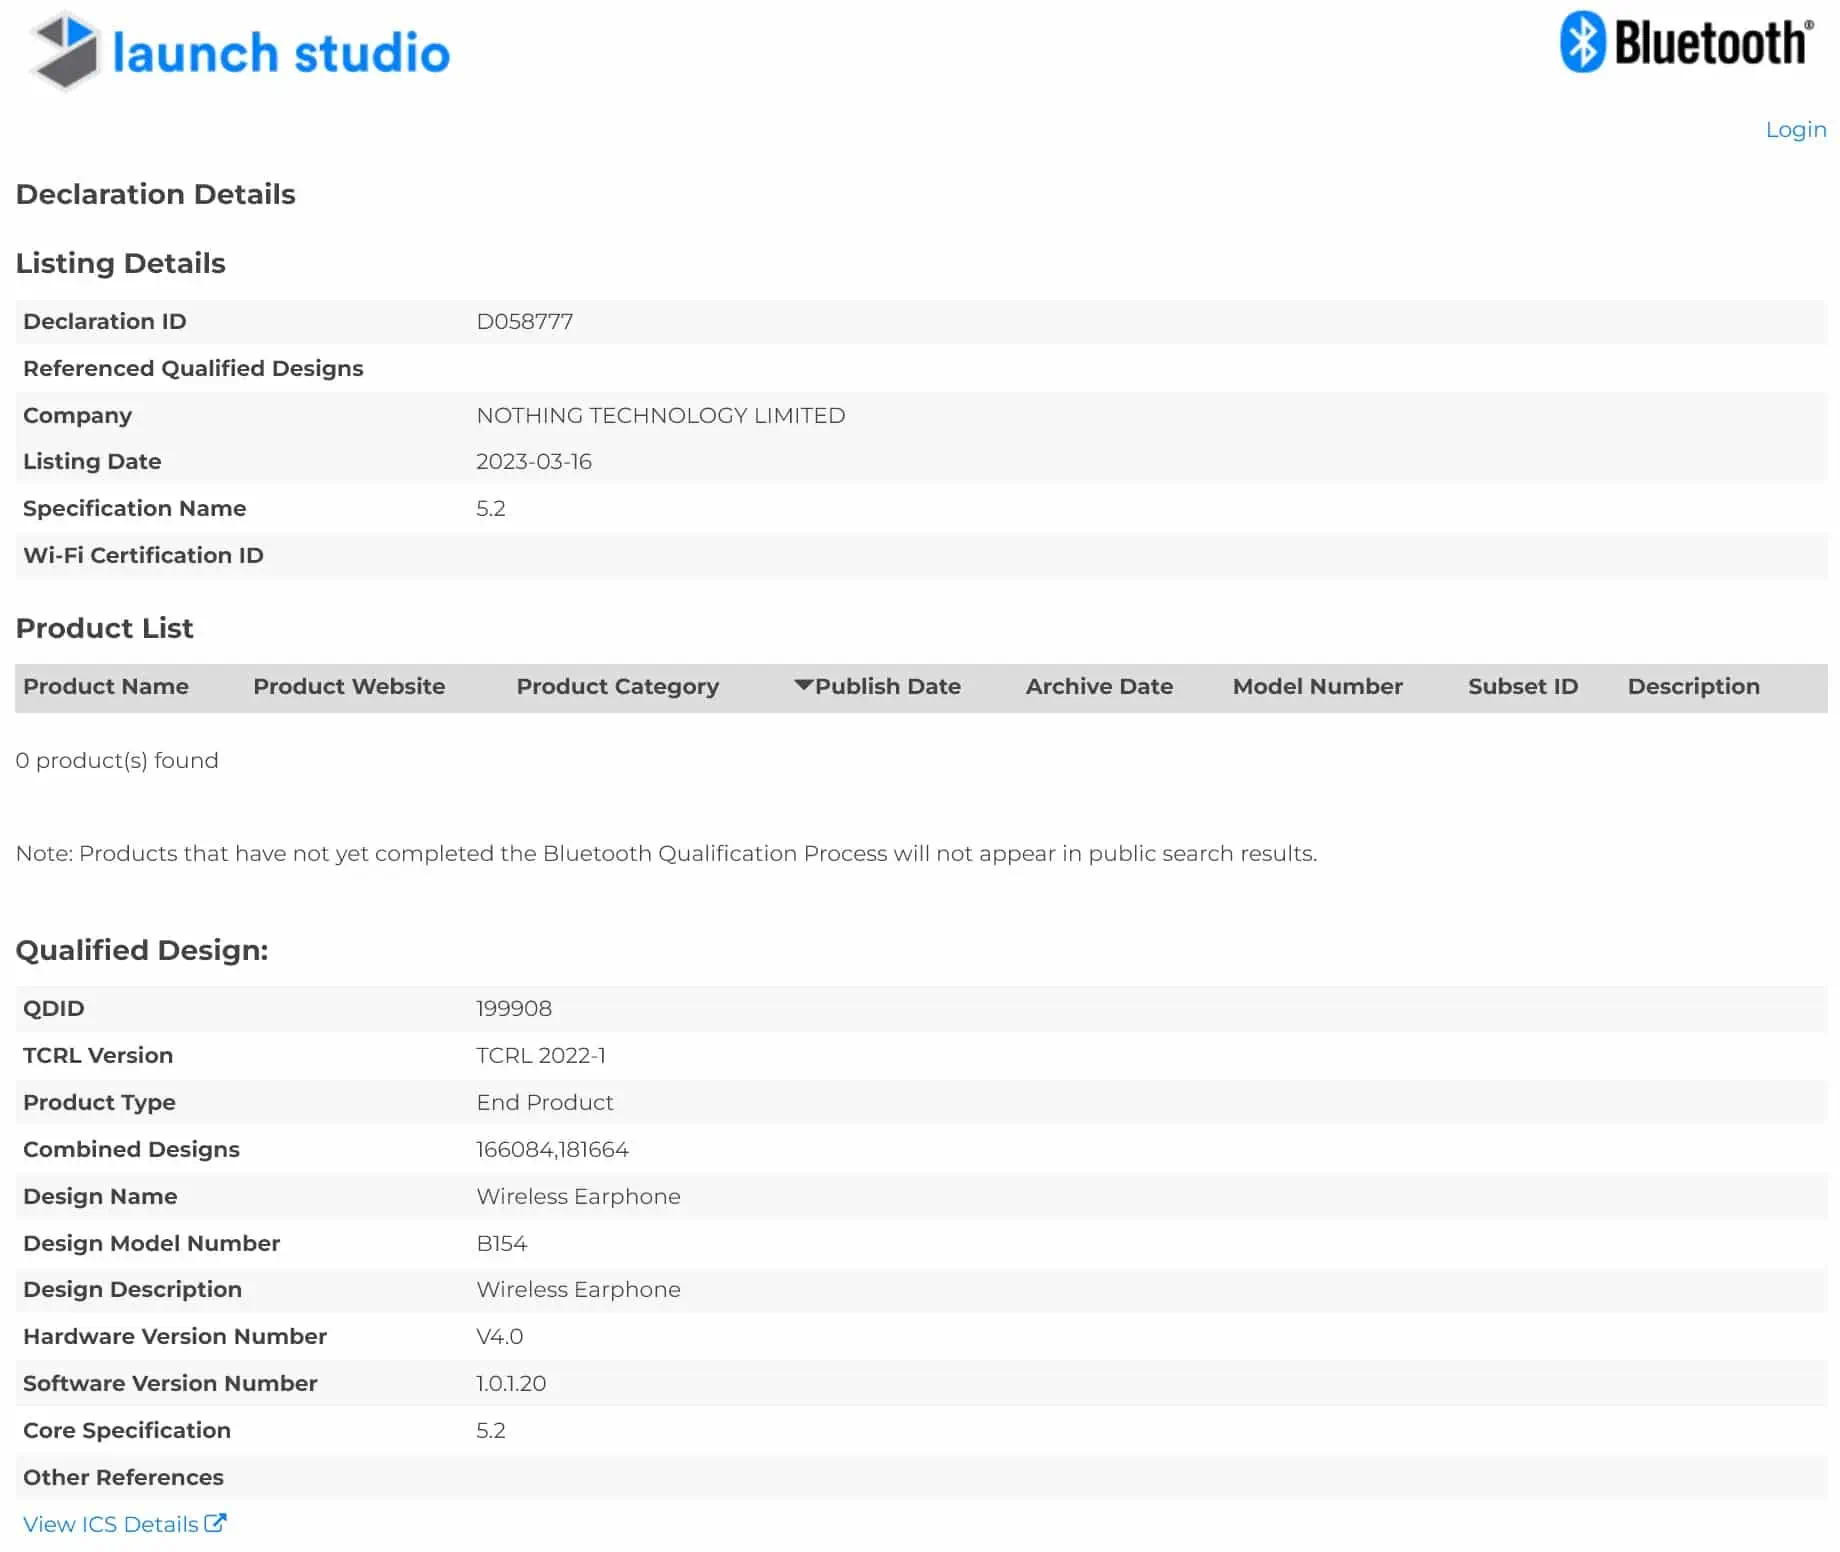Select Specification Name value 5.2
The width and height of the screenshot is (1840, 1552).
coord(490,508)
